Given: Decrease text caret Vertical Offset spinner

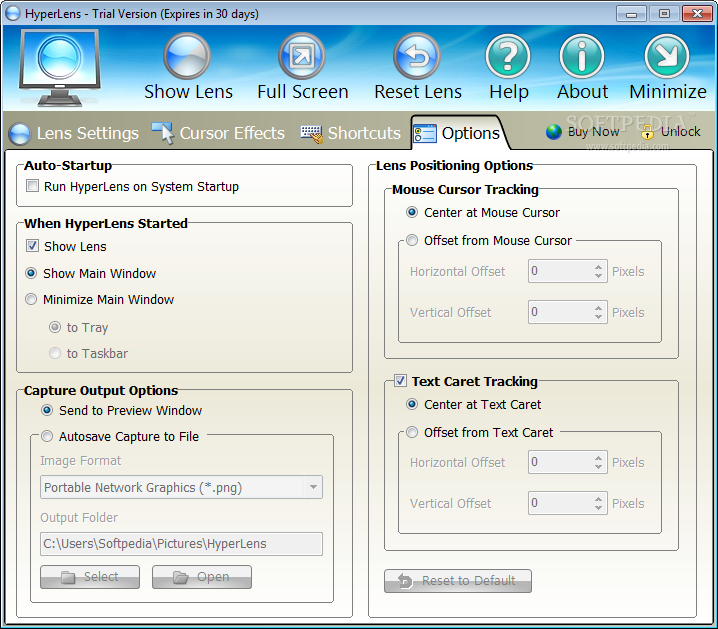Looking at the screenshot, I should (x=598, y=508).
